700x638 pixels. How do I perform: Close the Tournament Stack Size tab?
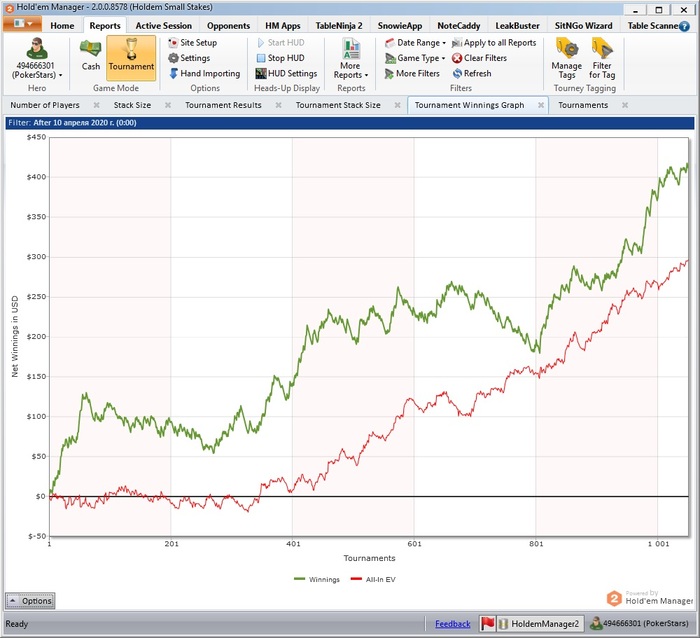[x=397, y=105]
